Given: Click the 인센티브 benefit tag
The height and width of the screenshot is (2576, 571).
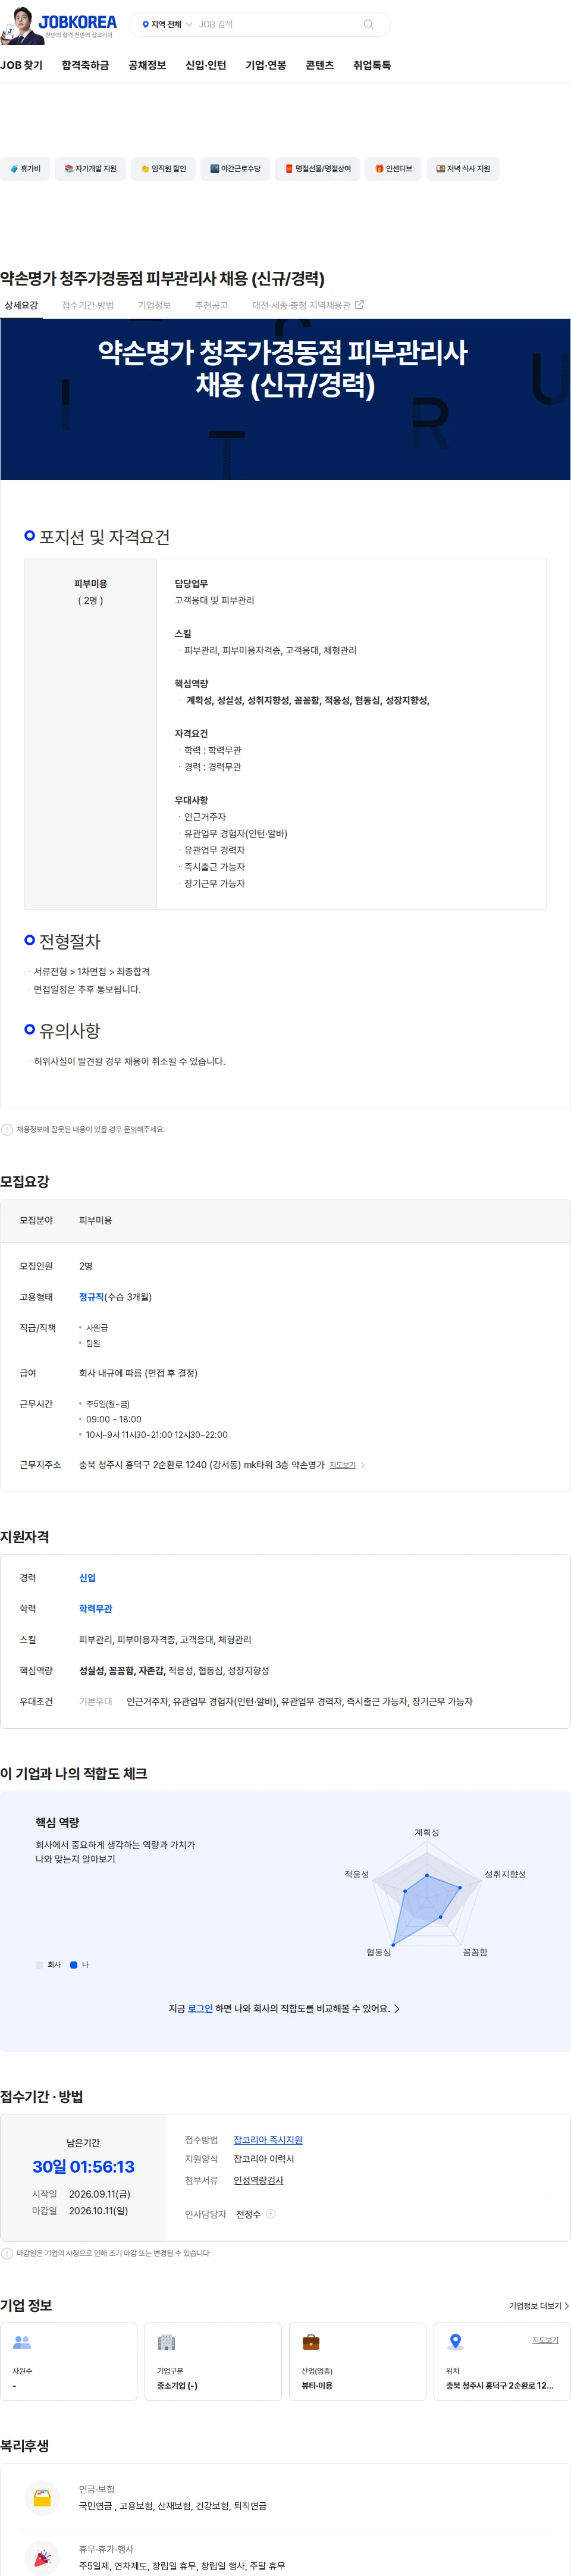Looking at the screenshot, I should 393,168.
